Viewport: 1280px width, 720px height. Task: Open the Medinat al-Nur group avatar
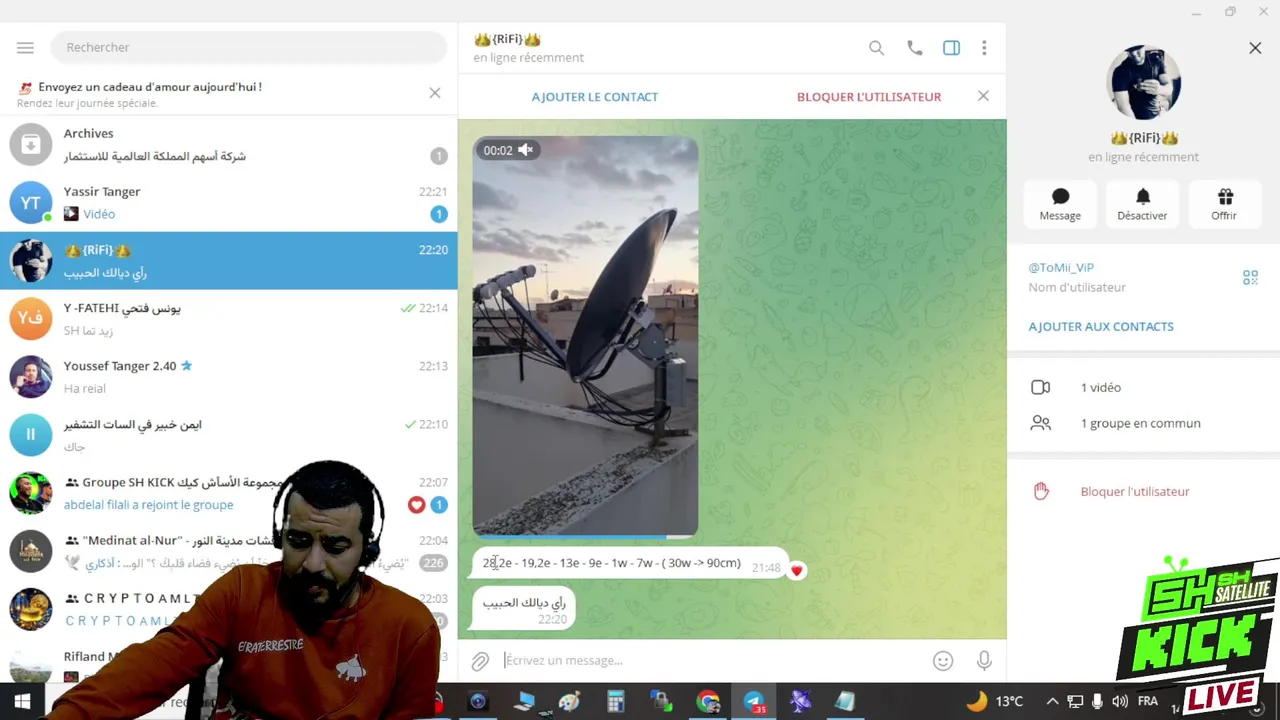pyautogui.click(x=31, y=551)
